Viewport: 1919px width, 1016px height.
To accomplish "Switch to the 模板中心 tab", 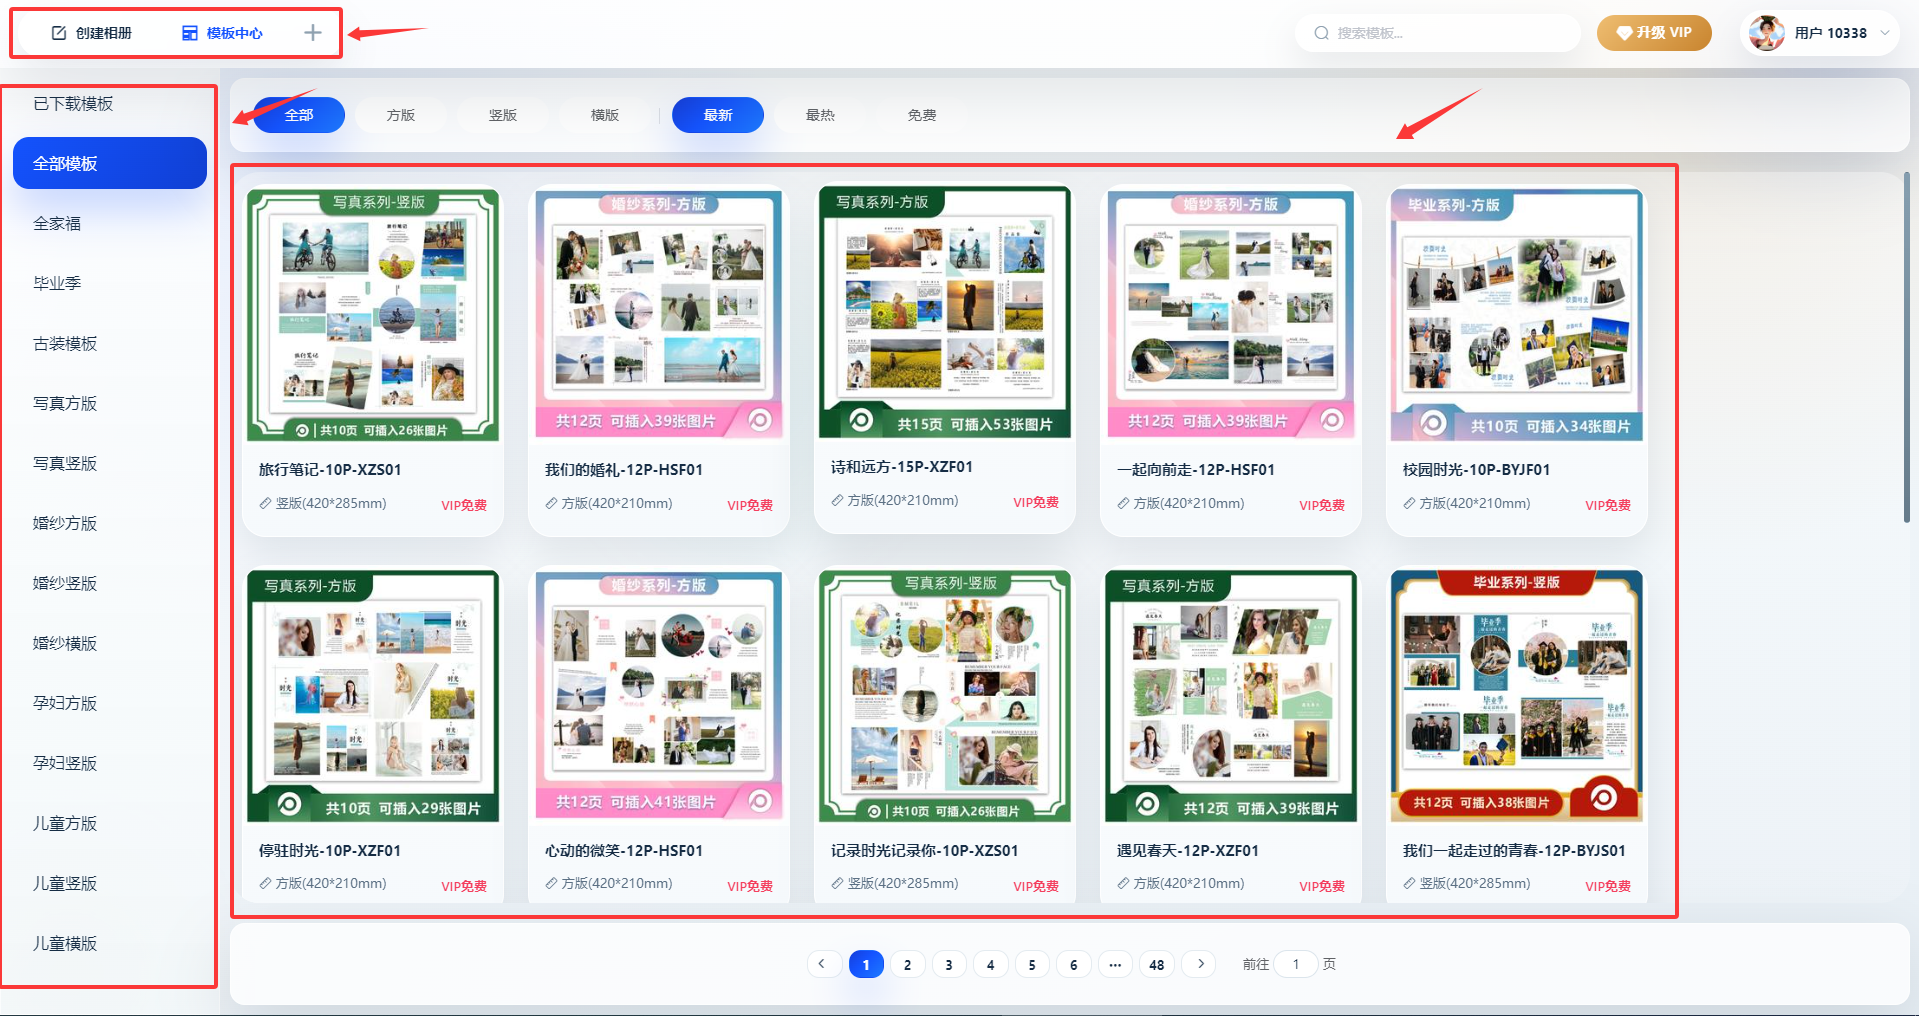I will [234, 33].
